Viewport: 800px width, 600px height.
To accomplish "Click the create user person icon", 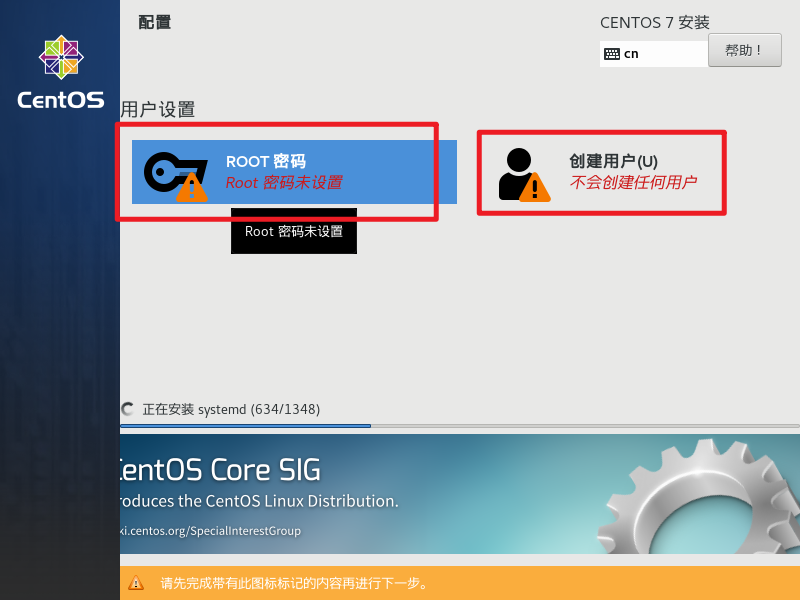I will [524, 174].
